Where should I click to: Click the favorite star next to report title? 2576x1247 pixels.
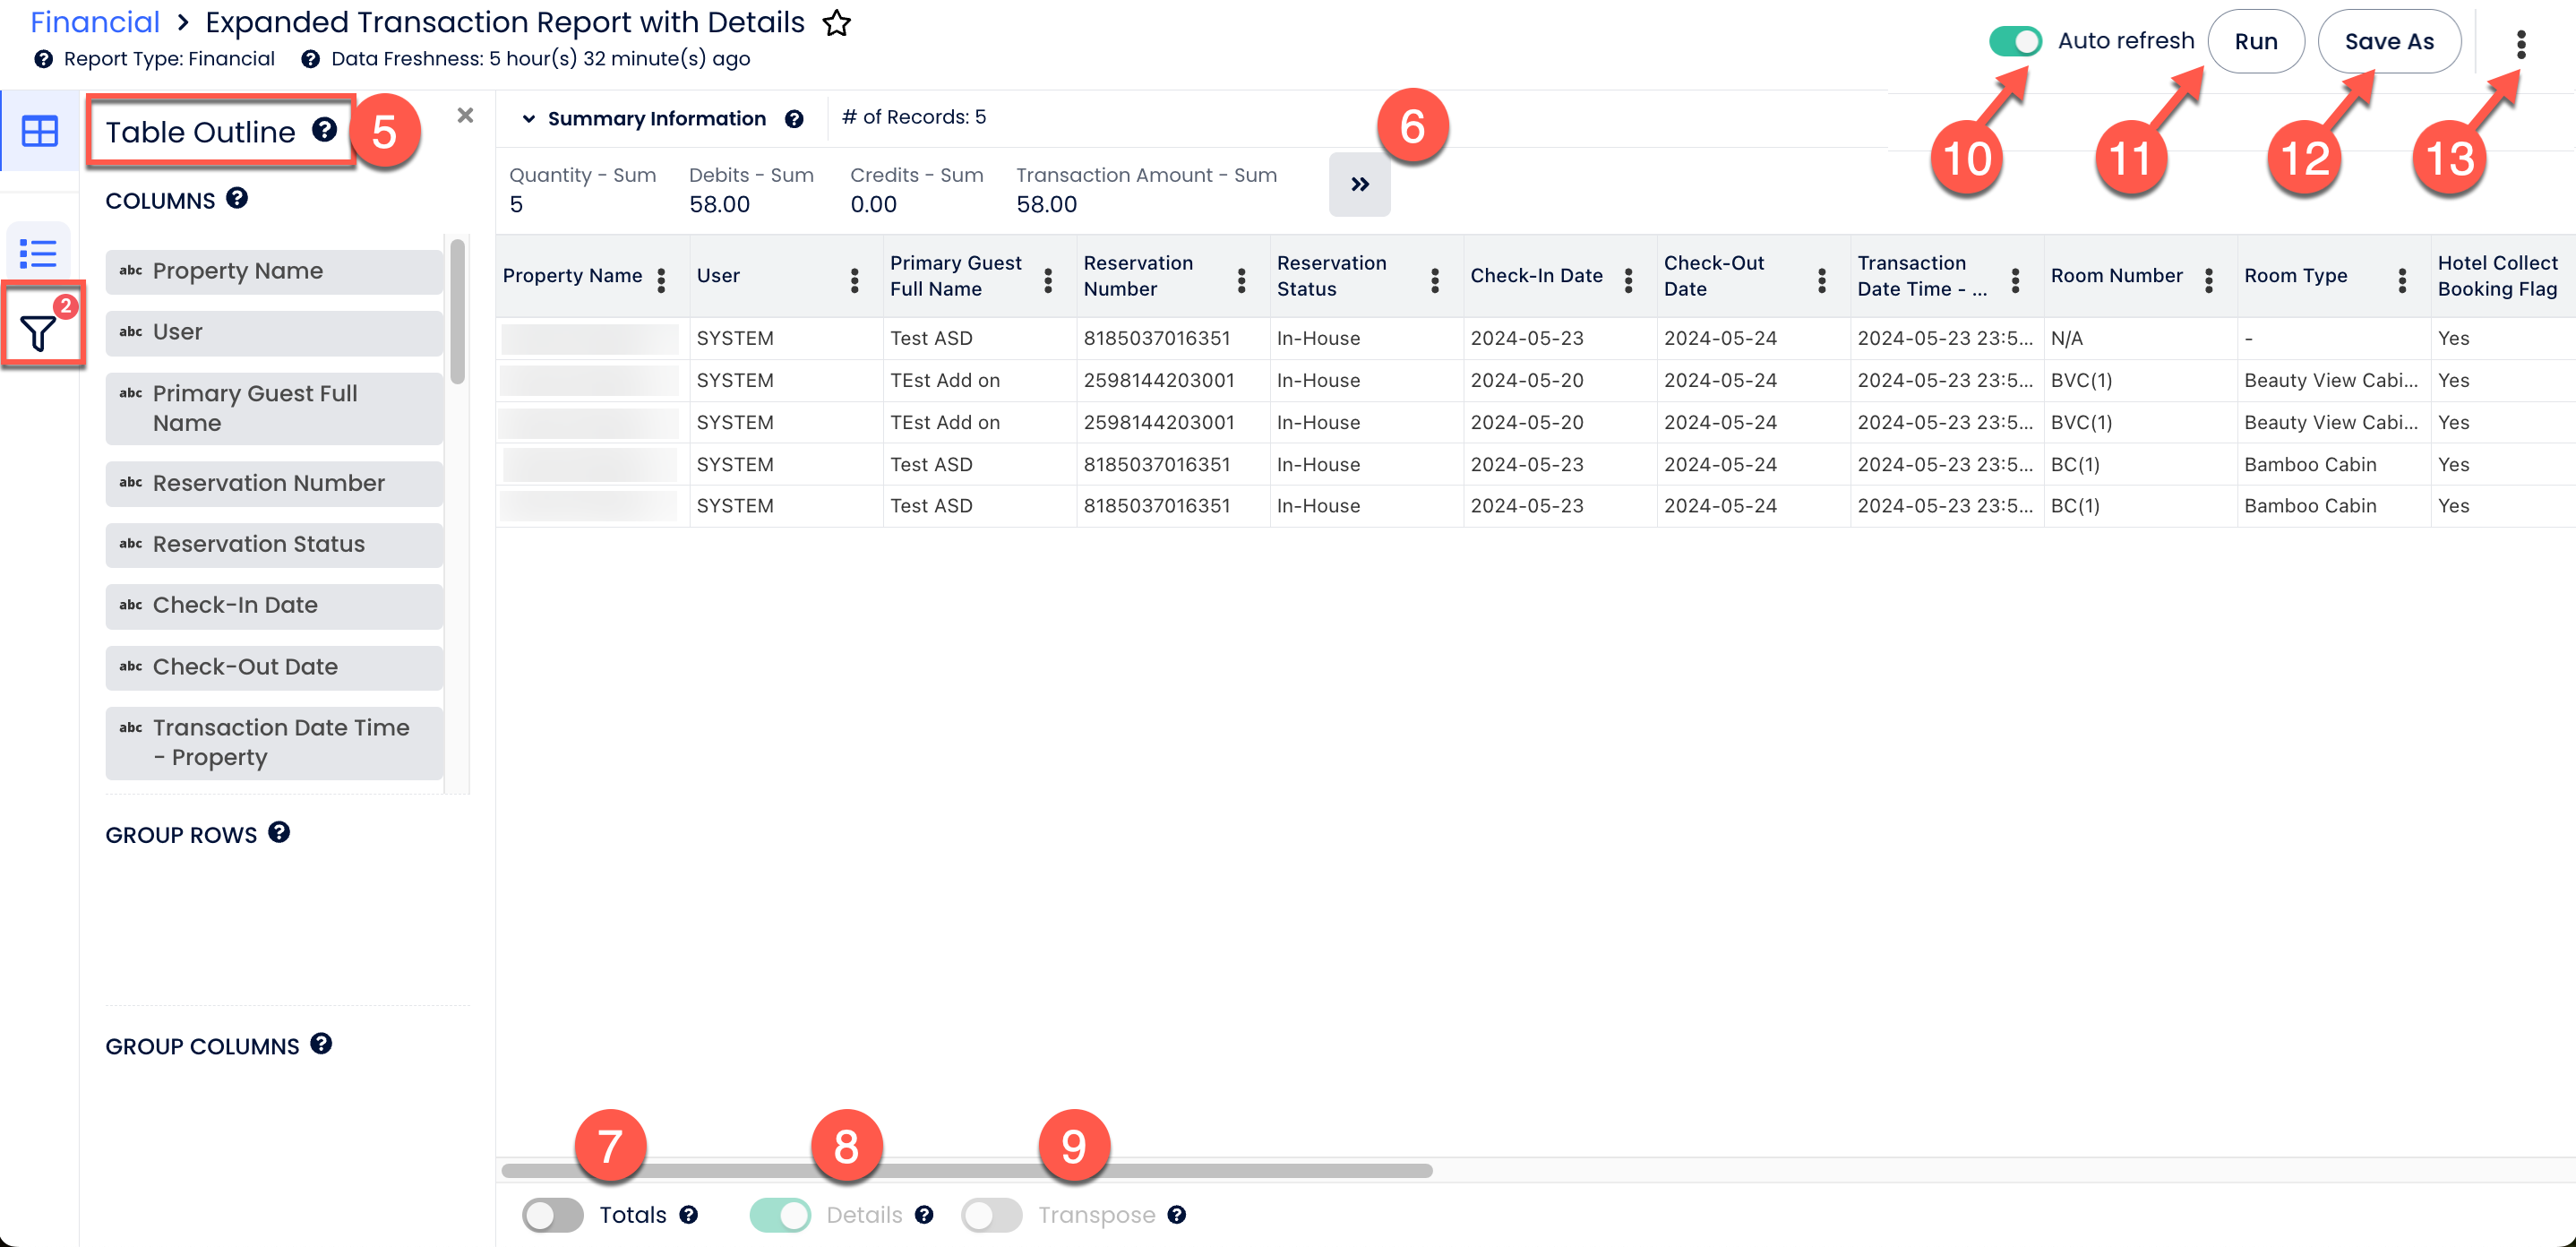point(836,23)
